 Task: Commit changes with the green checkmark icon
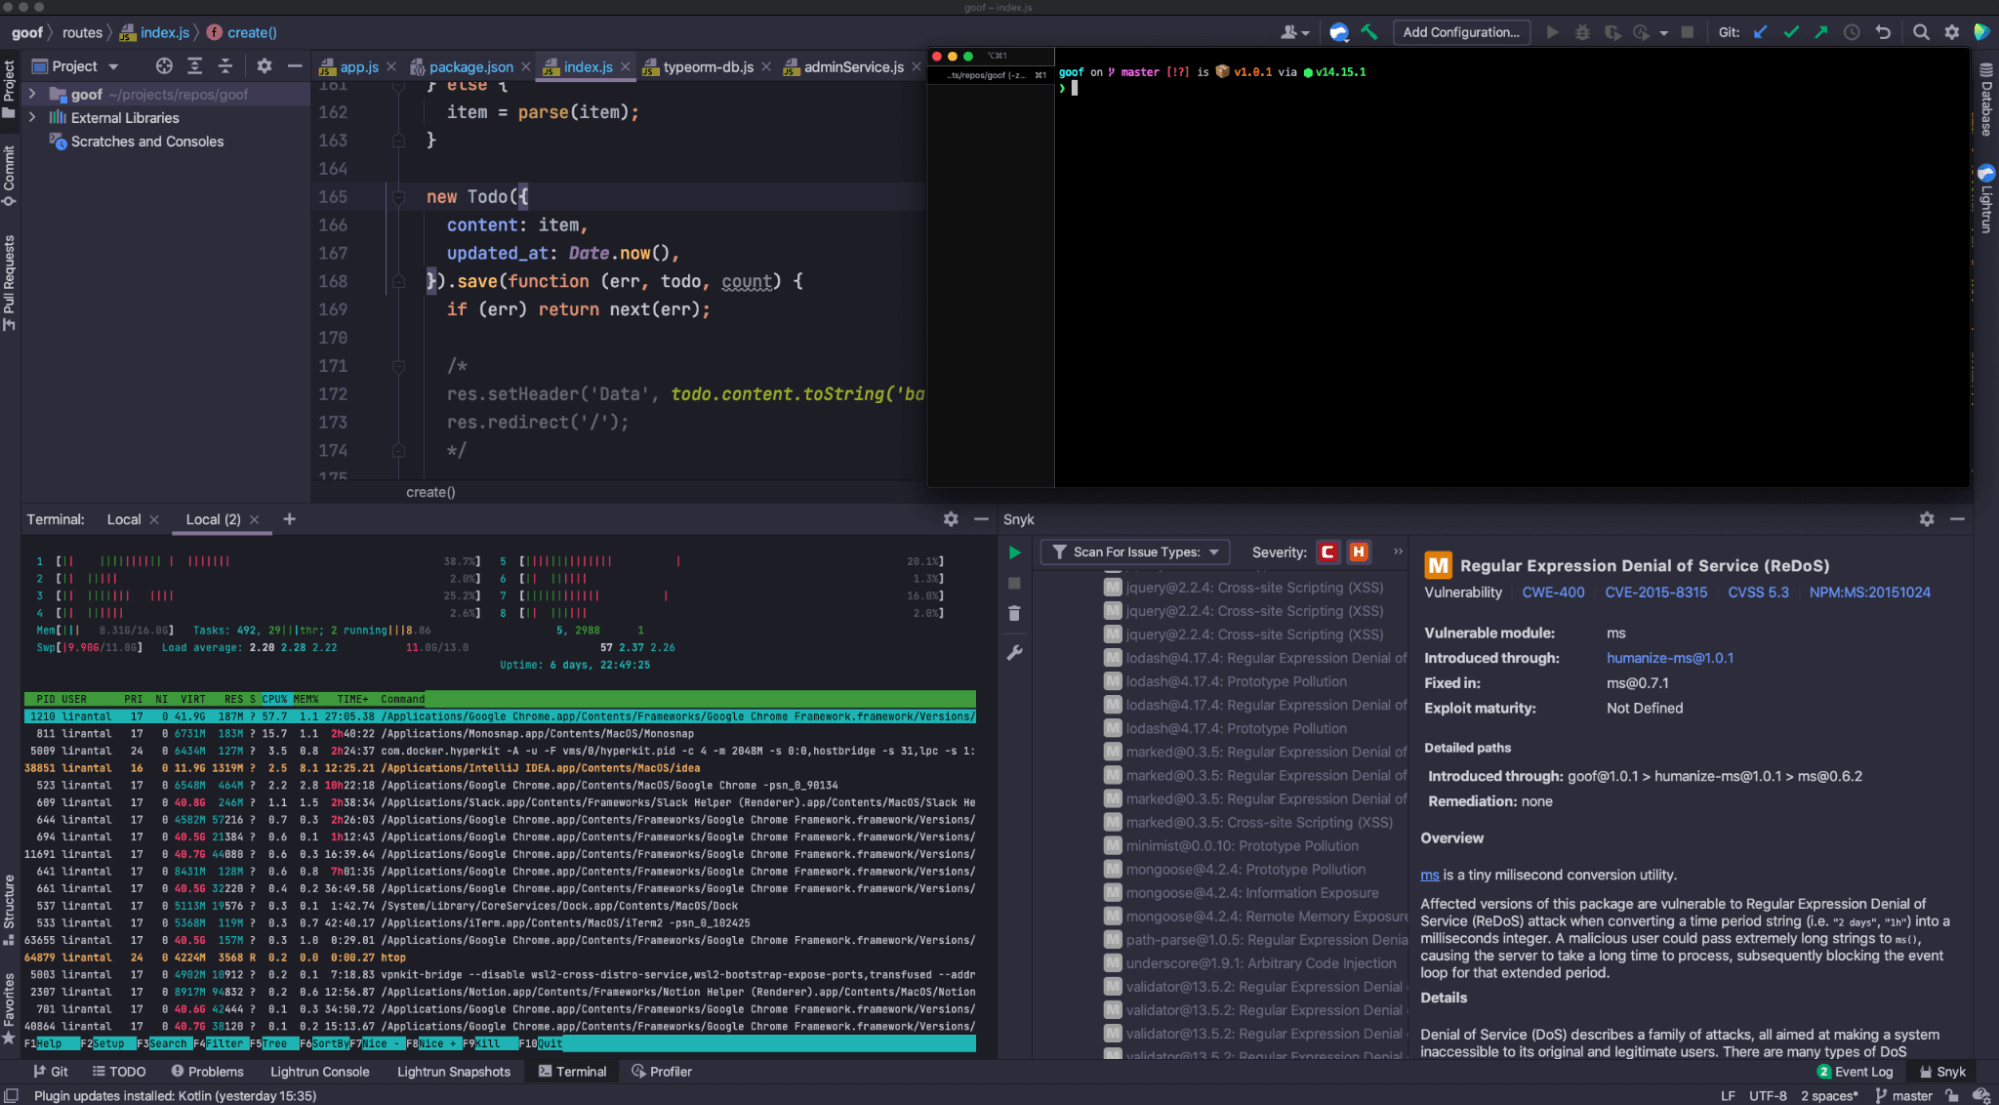click(x=1790, y=32)
